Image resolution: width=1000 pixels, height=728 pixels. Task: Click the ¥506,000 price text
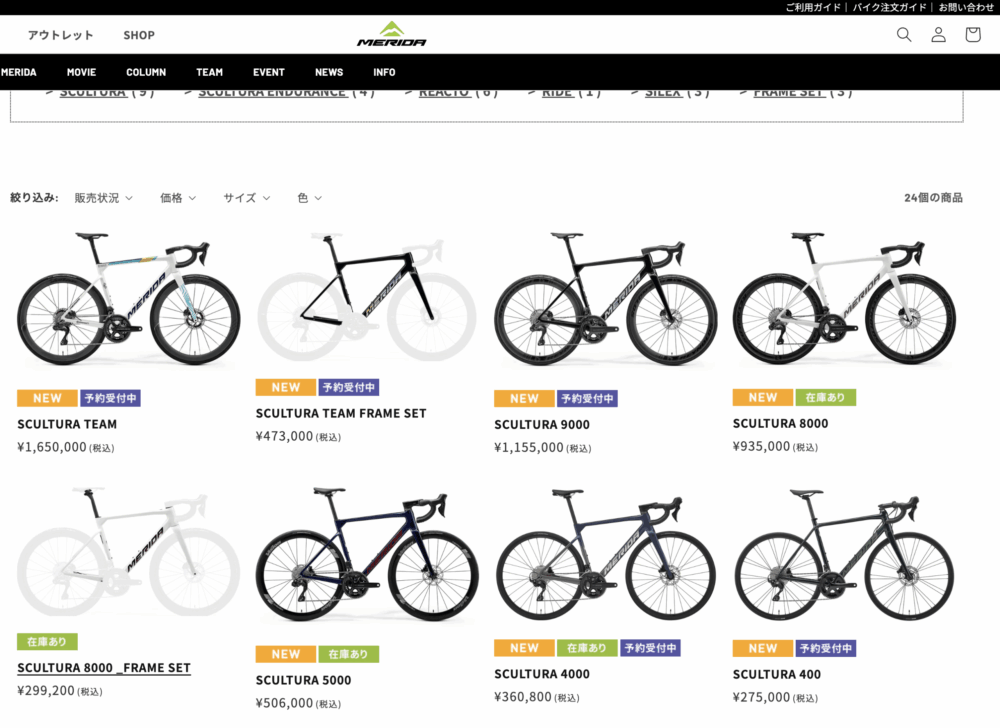click(x=284, y=703)
